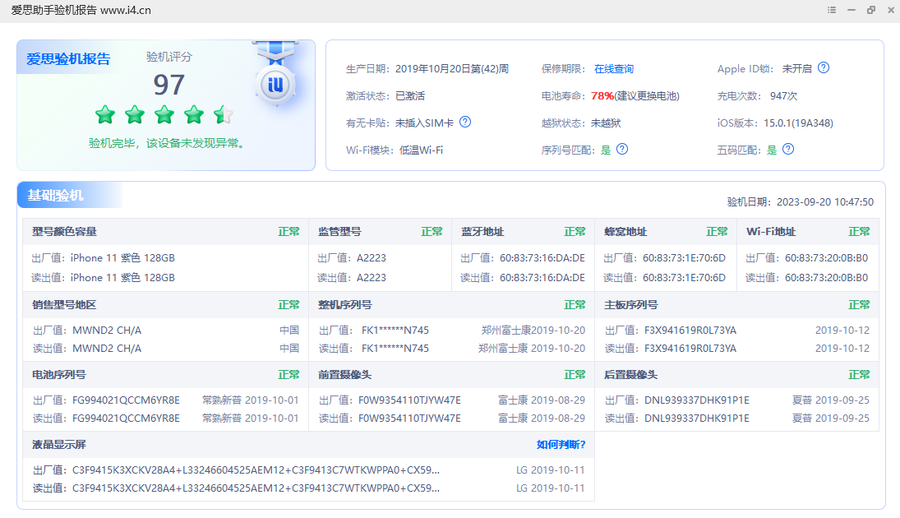Click the iOS version 15.0.1(19A348)

[x=798, y=123]
